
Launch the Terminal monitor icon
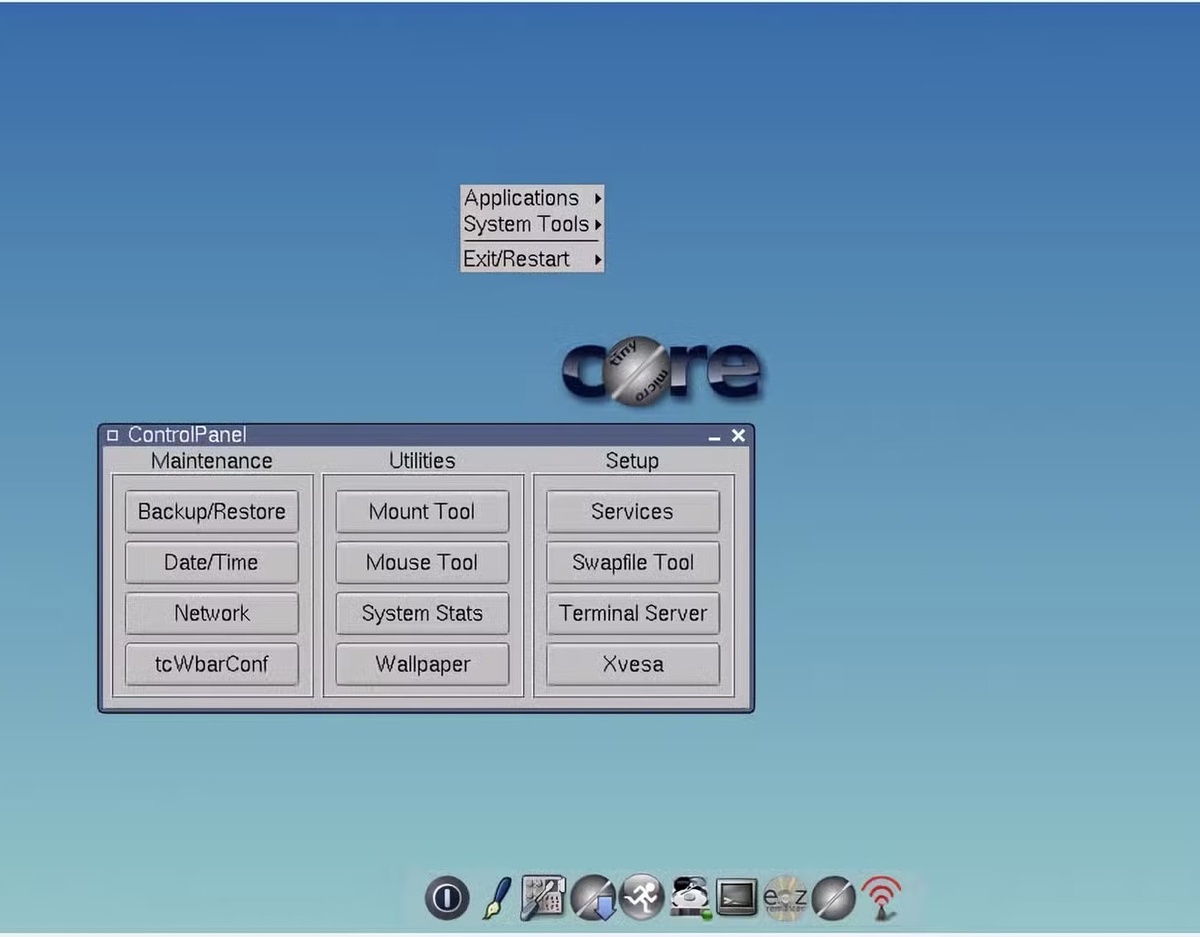pos(738,898)
